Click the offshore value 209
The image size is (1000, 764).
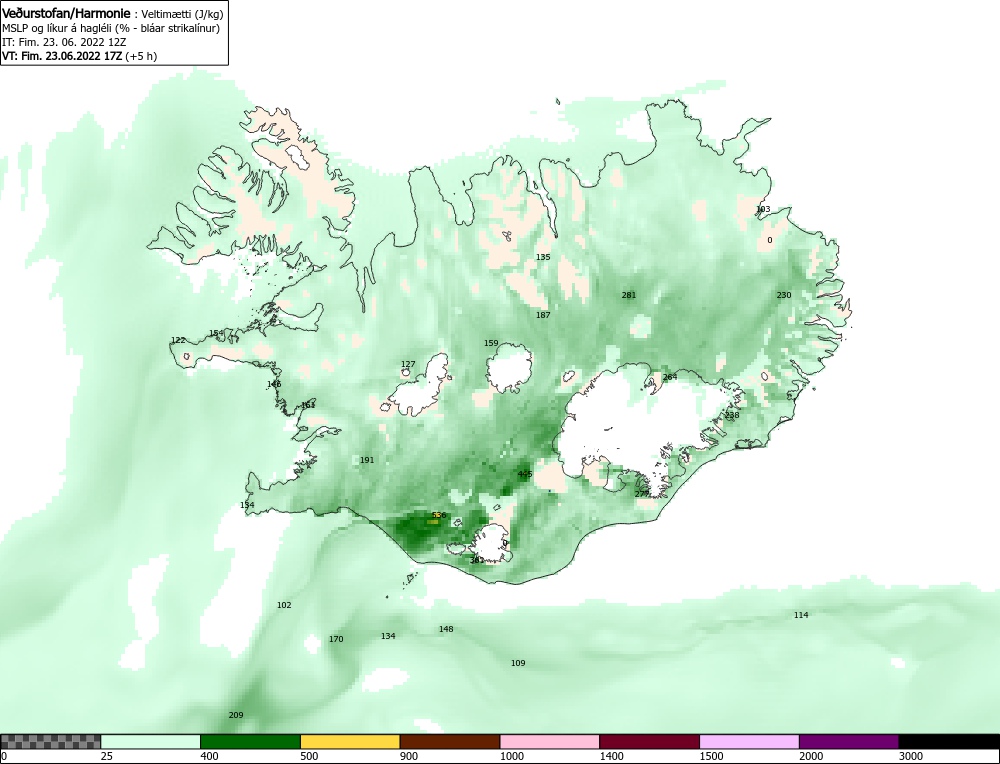[x=236, y=715]
